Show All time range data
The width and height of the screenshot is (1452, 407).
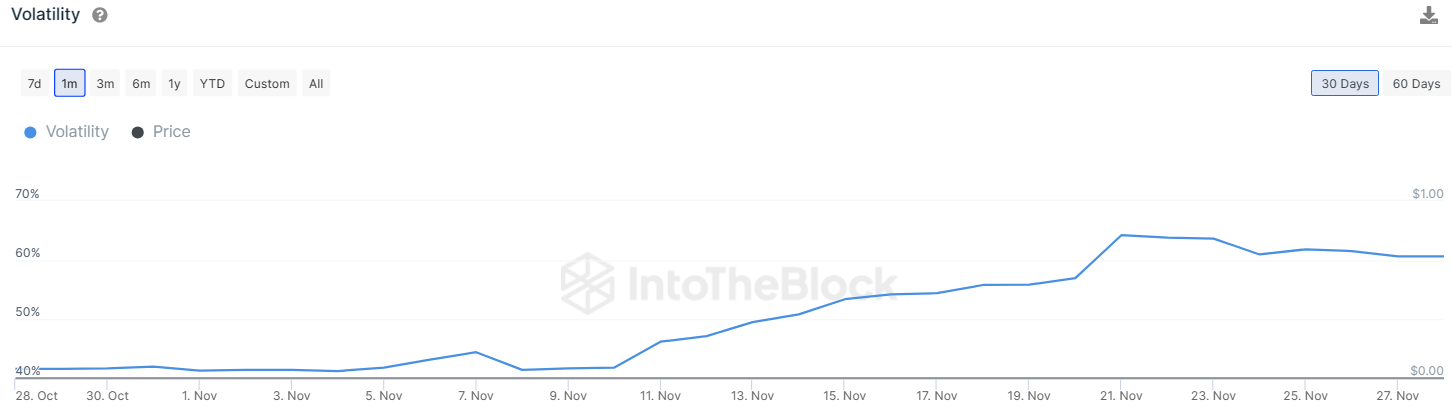point(316,83)
